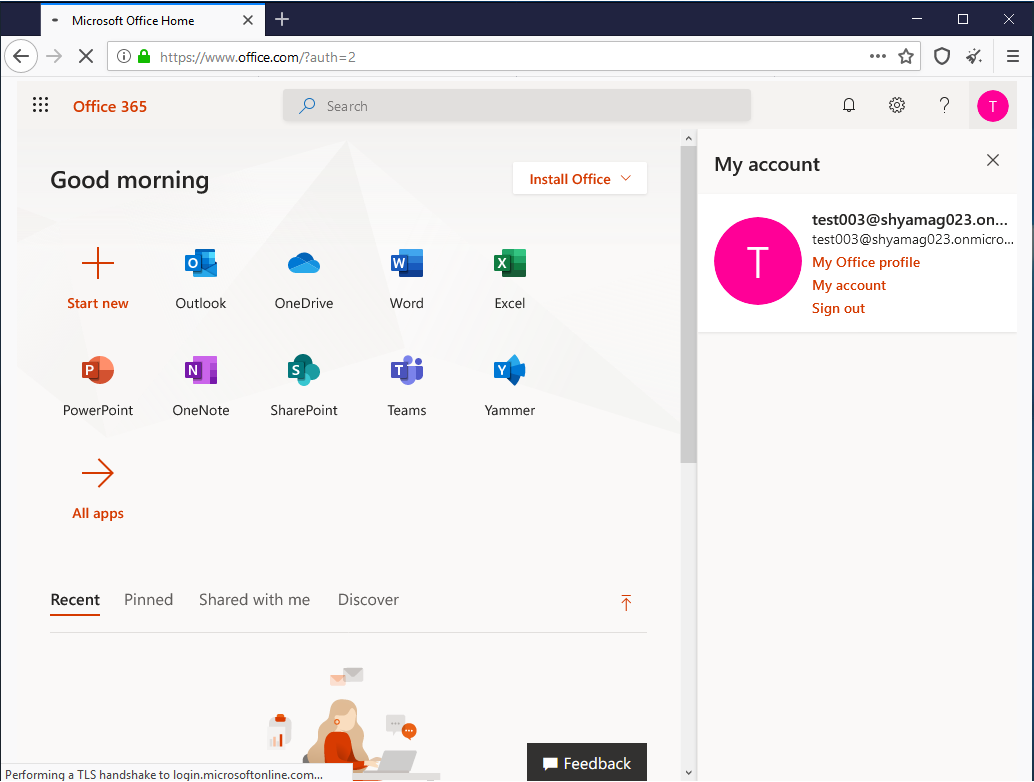Select the Discover tab
The width and height of the screenshot is (1034, 782).
coord(368,599)
